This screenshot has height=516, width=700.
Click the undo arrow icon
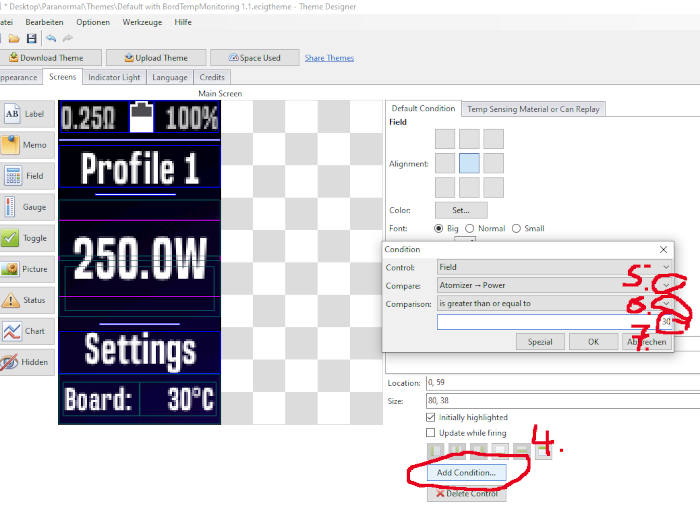click(x=51, y=38)
